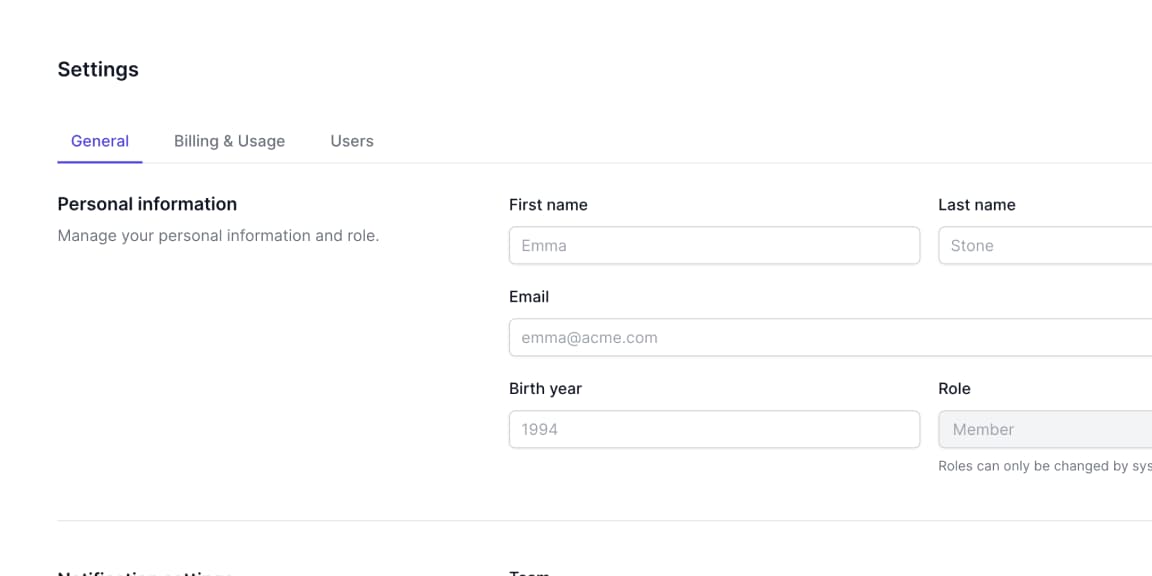1152x576 pixels.
Task: Click the Birth year field label
Action: pos(545,388)
